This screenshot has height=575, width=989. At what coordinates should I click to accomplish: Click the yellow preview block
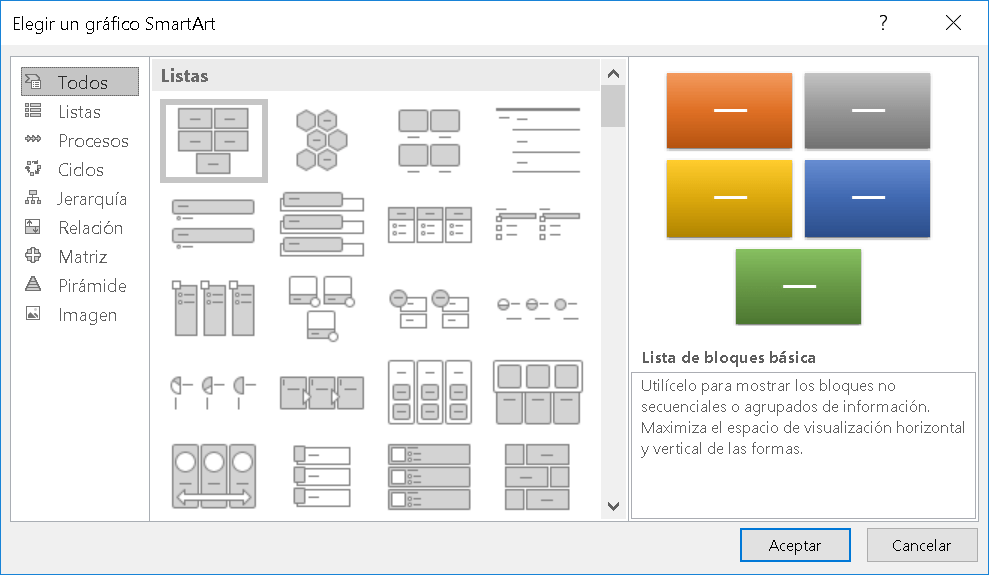coord(730,199)
